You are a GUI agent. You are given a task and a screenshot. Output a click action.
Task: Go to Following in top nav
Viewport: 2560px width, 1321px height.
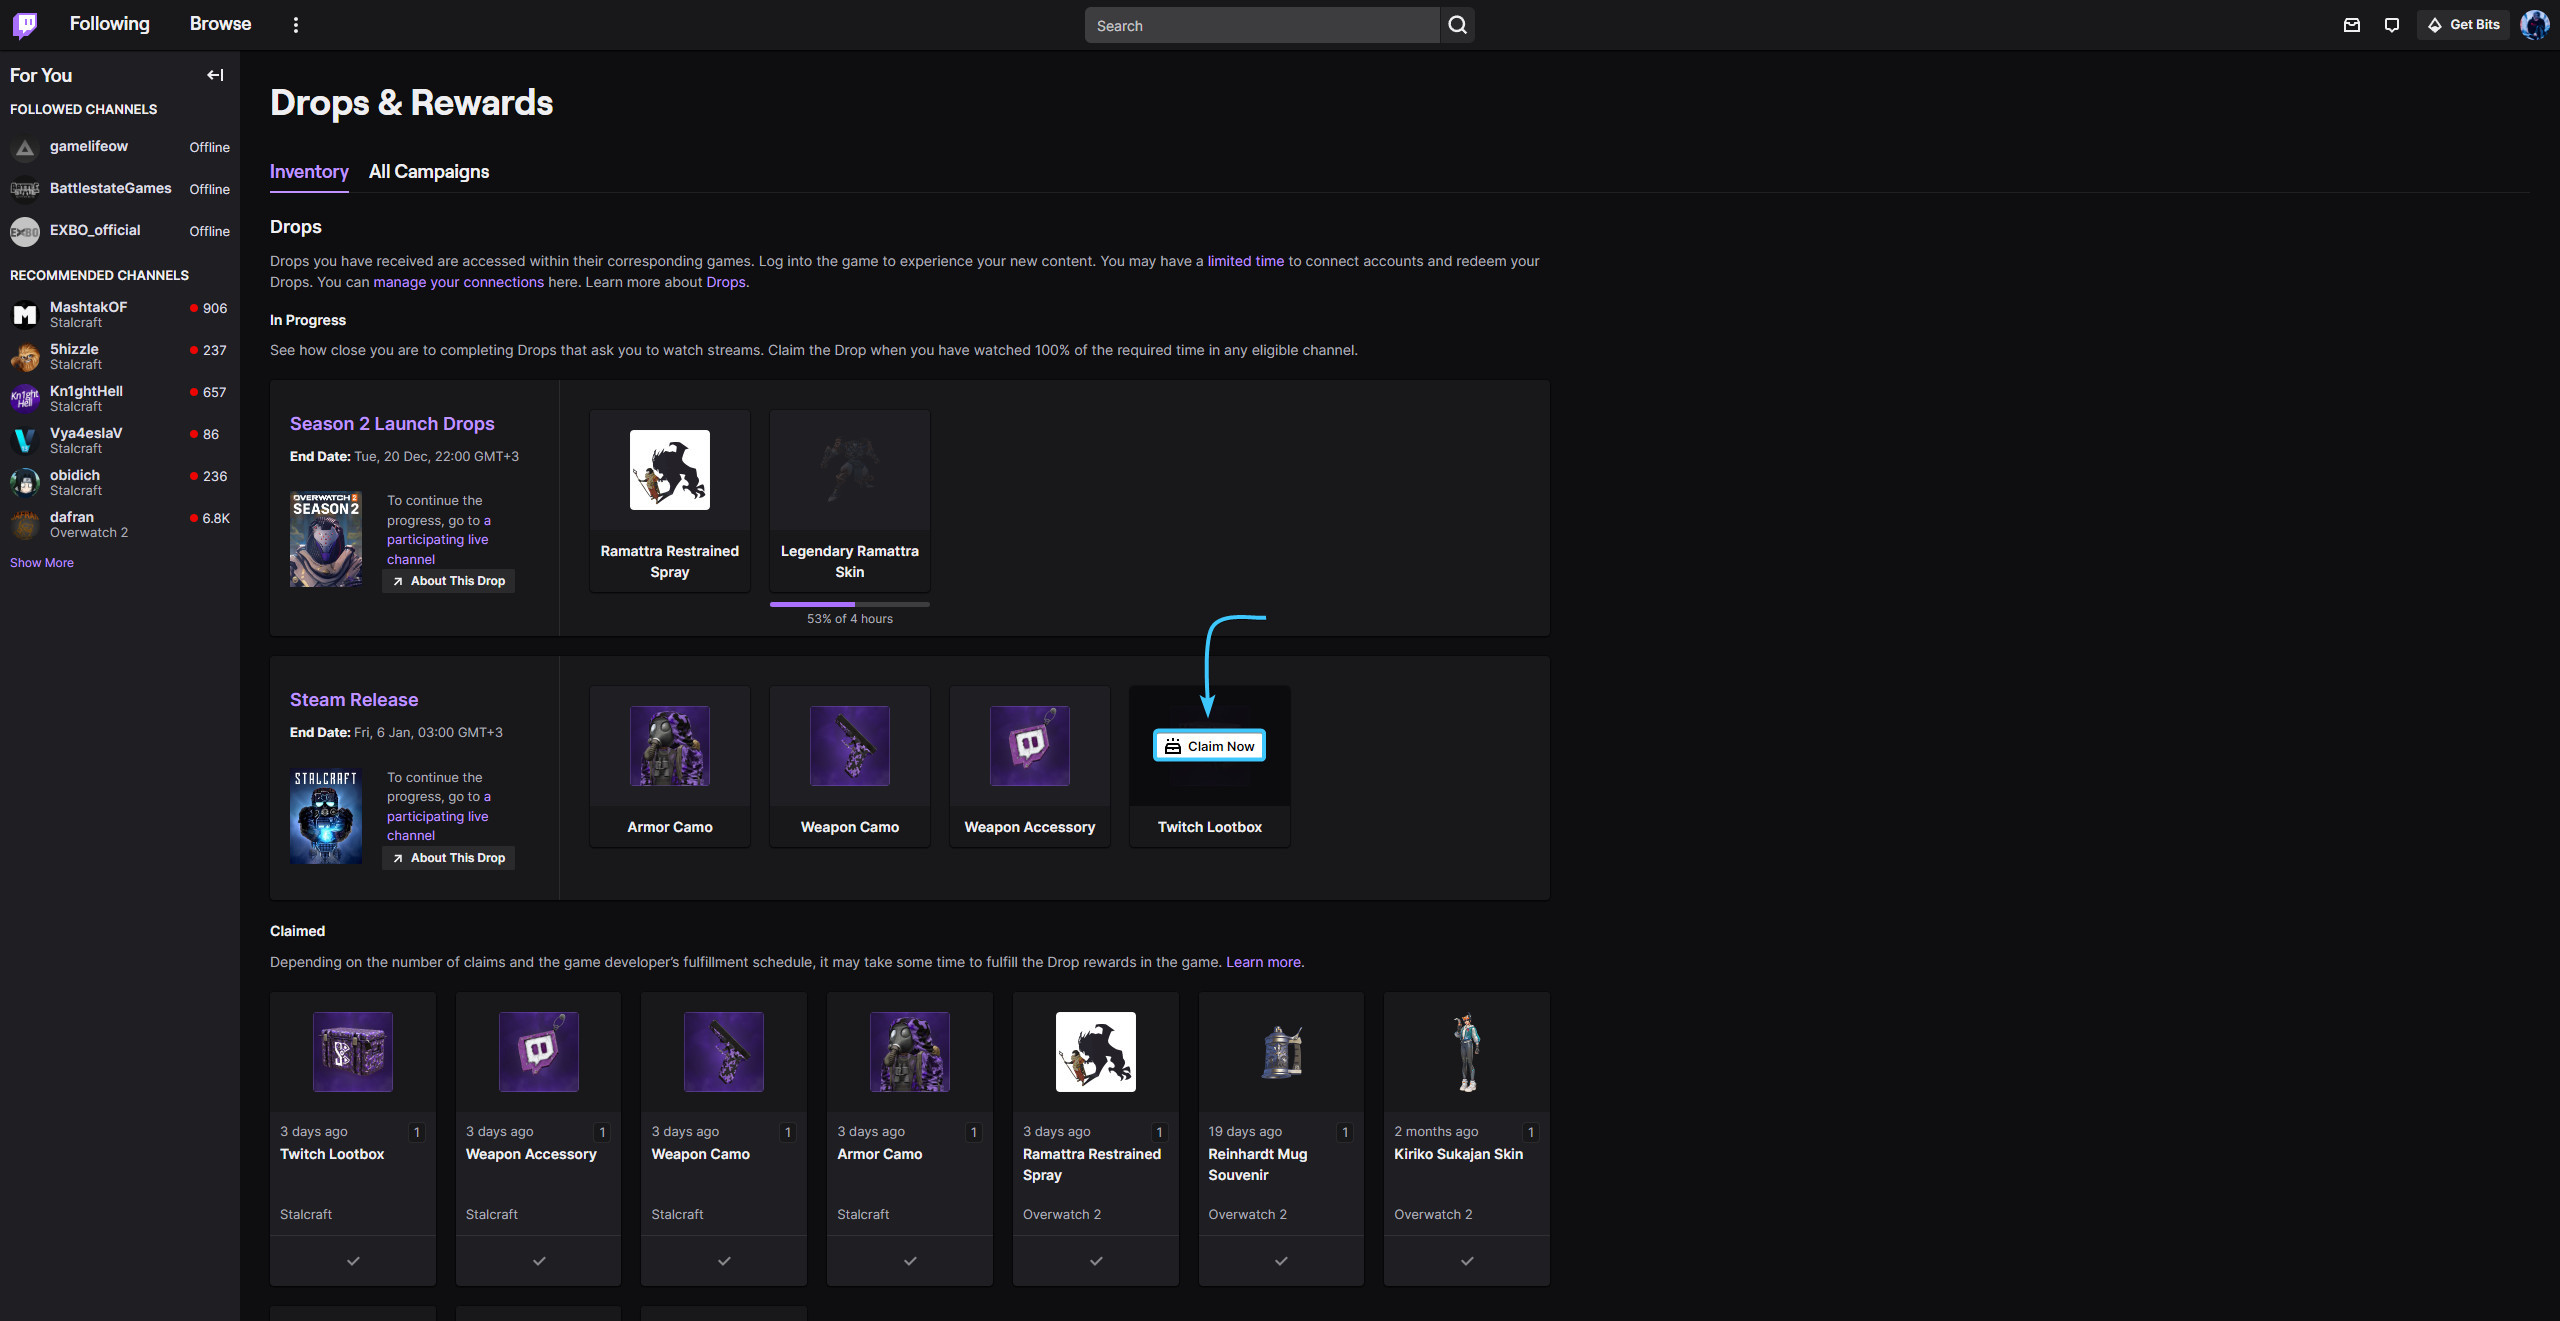tap(109, 24)
